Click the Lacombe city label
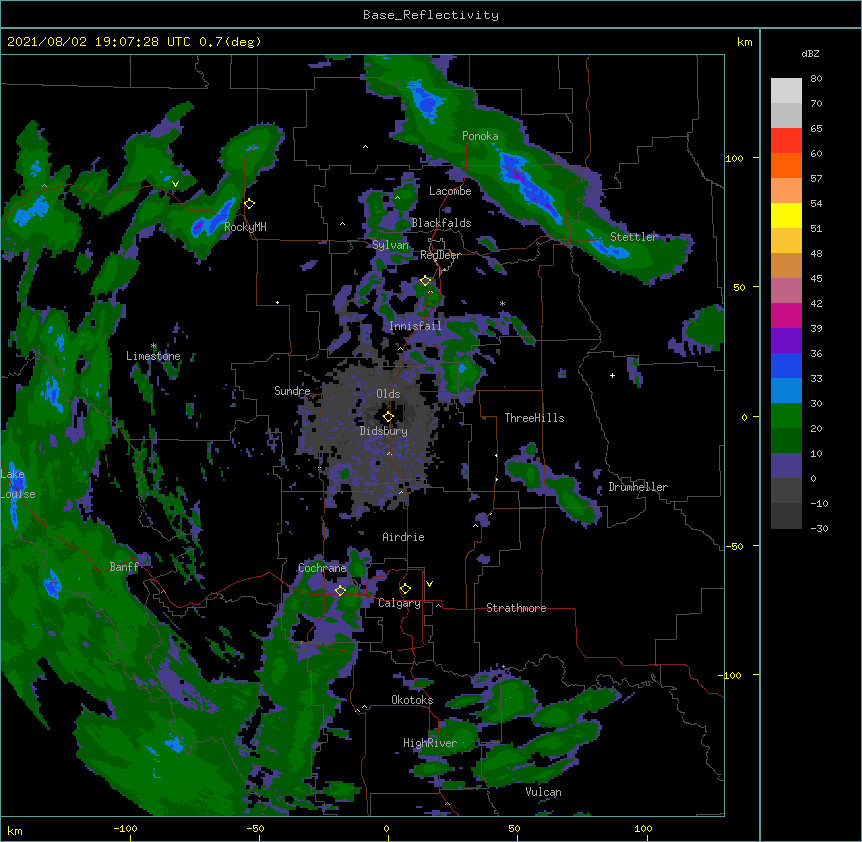This screenshot has width=862, height=842. point(450,191)
